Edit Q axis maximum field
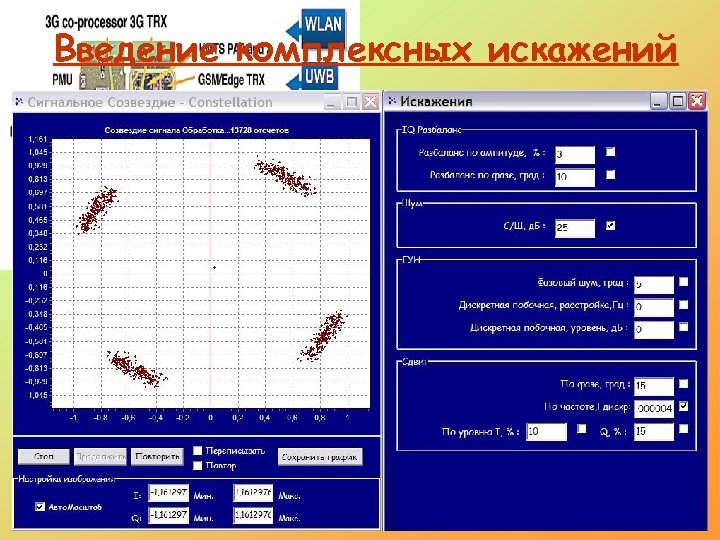This screenshot has height=540, width=720. click(x=253, y=515)
